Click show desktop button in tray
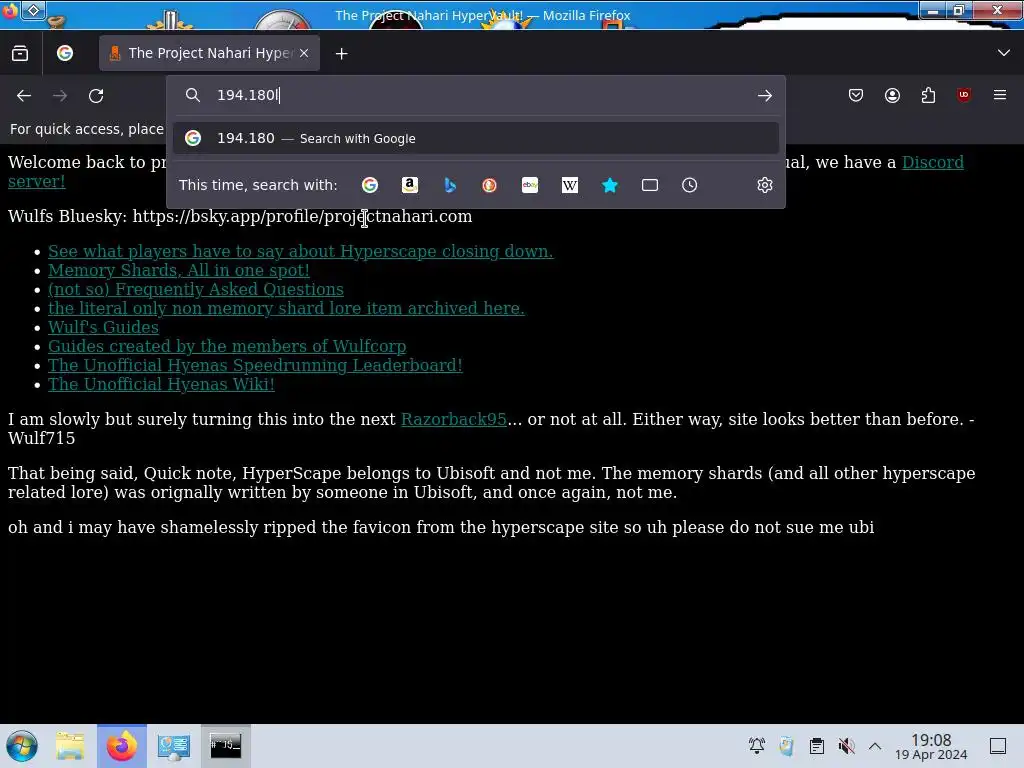The height and width of the screenshot is (768, 1024). pyautogui.click(x=998, y=746)
